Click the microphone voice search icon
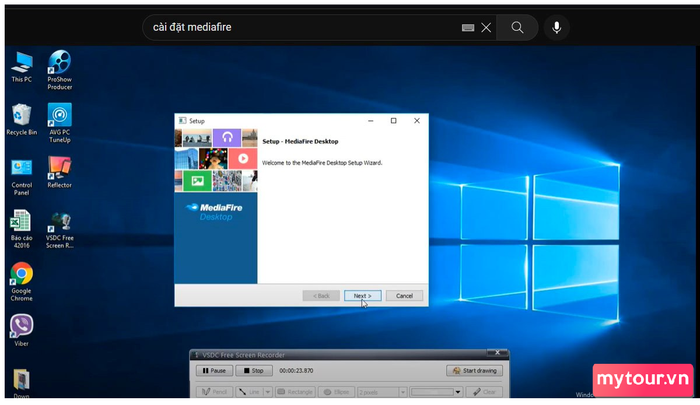 557,28
